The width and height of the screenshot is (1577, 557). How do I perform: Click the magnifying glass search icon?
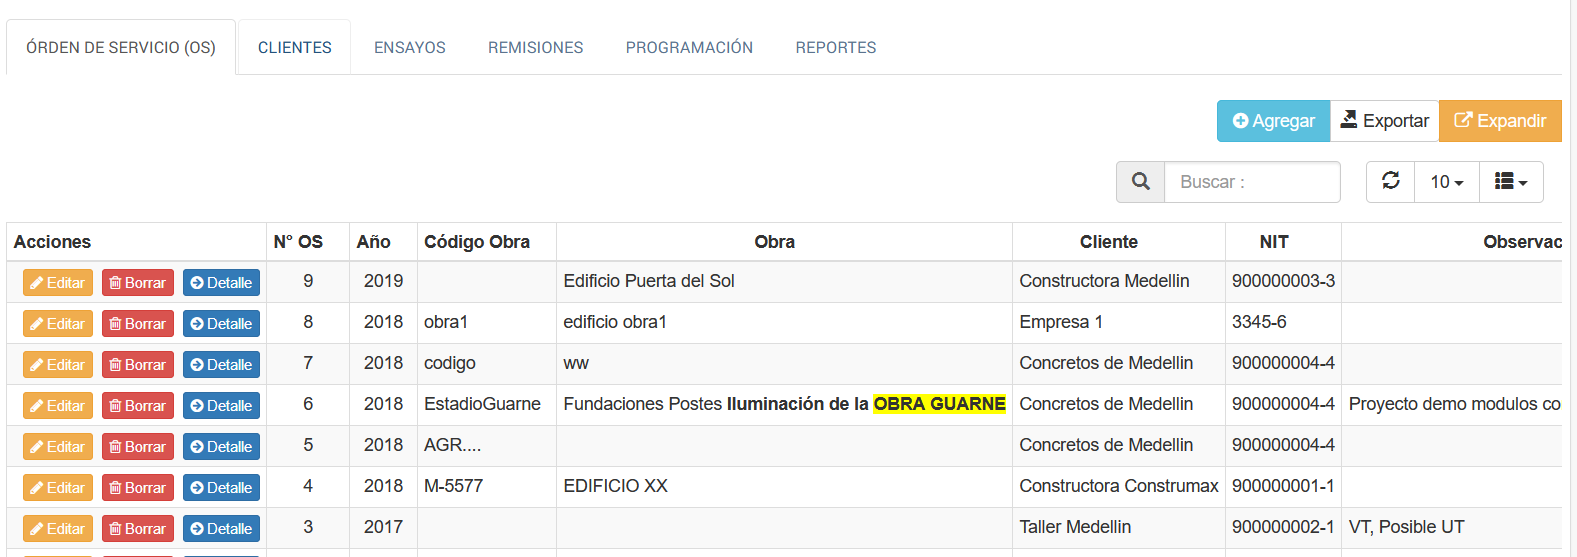click(1140, 182)
